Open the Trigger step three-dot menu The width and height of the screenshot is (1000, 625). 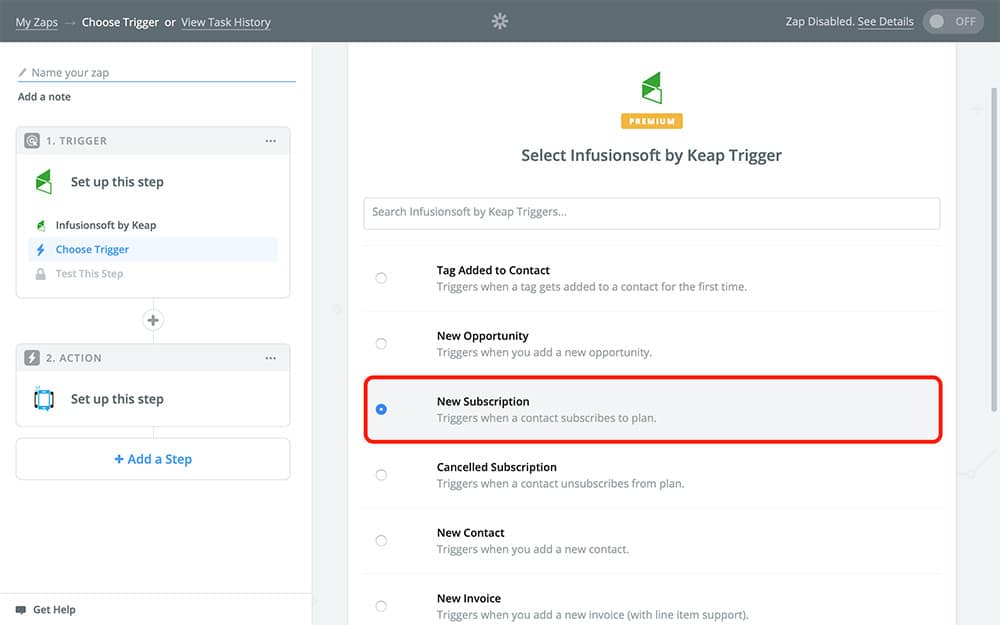point(271,141)
